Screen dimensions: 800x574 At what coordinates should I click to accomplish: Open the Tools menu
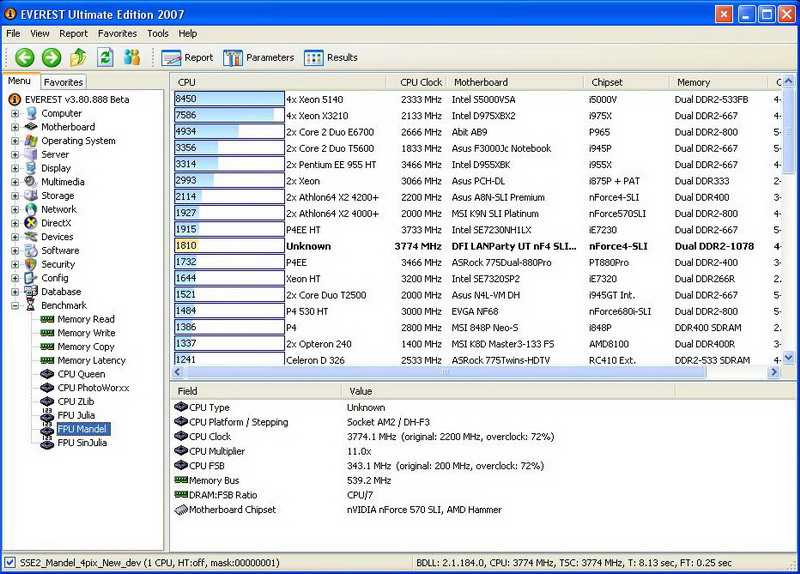(x=158, y=34)
